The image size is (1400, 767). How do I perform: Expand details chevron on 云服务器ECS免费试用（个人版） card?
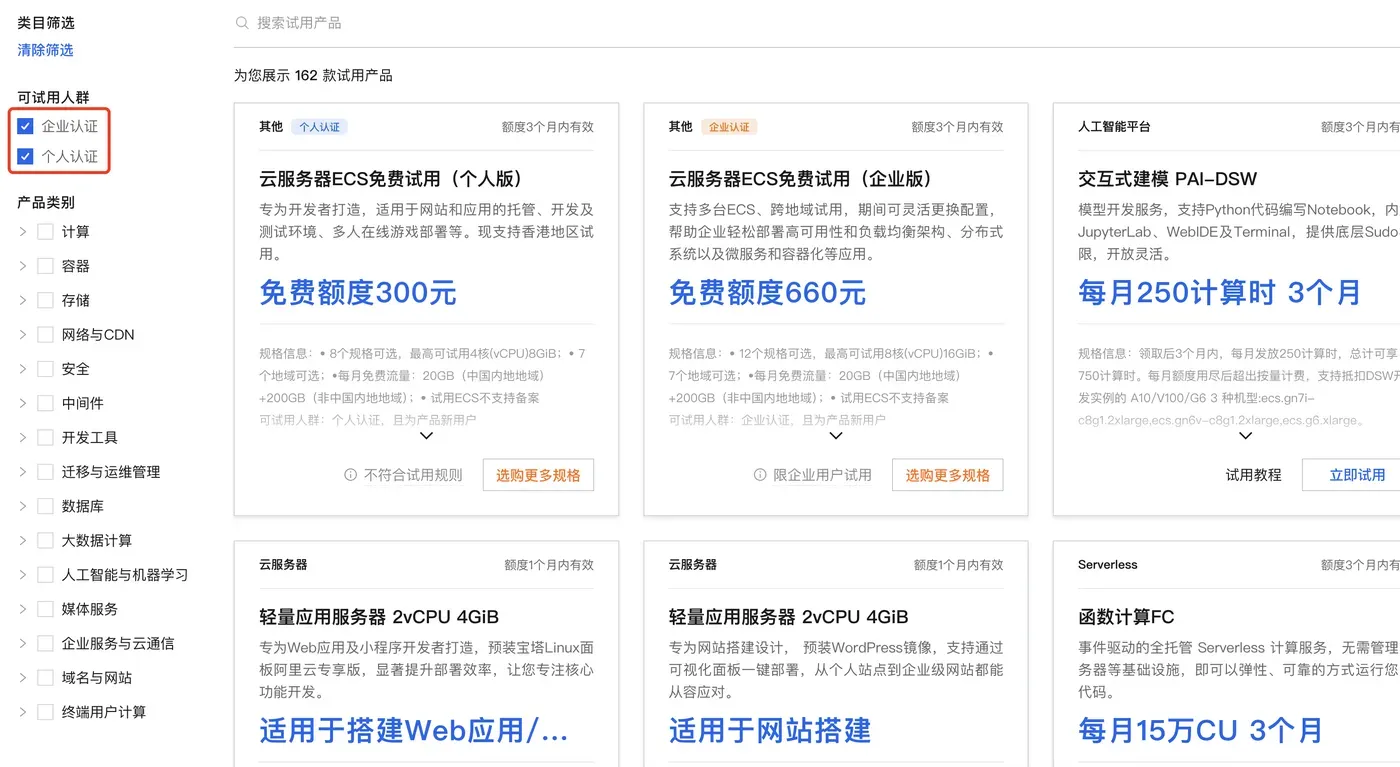click(426, 435)
